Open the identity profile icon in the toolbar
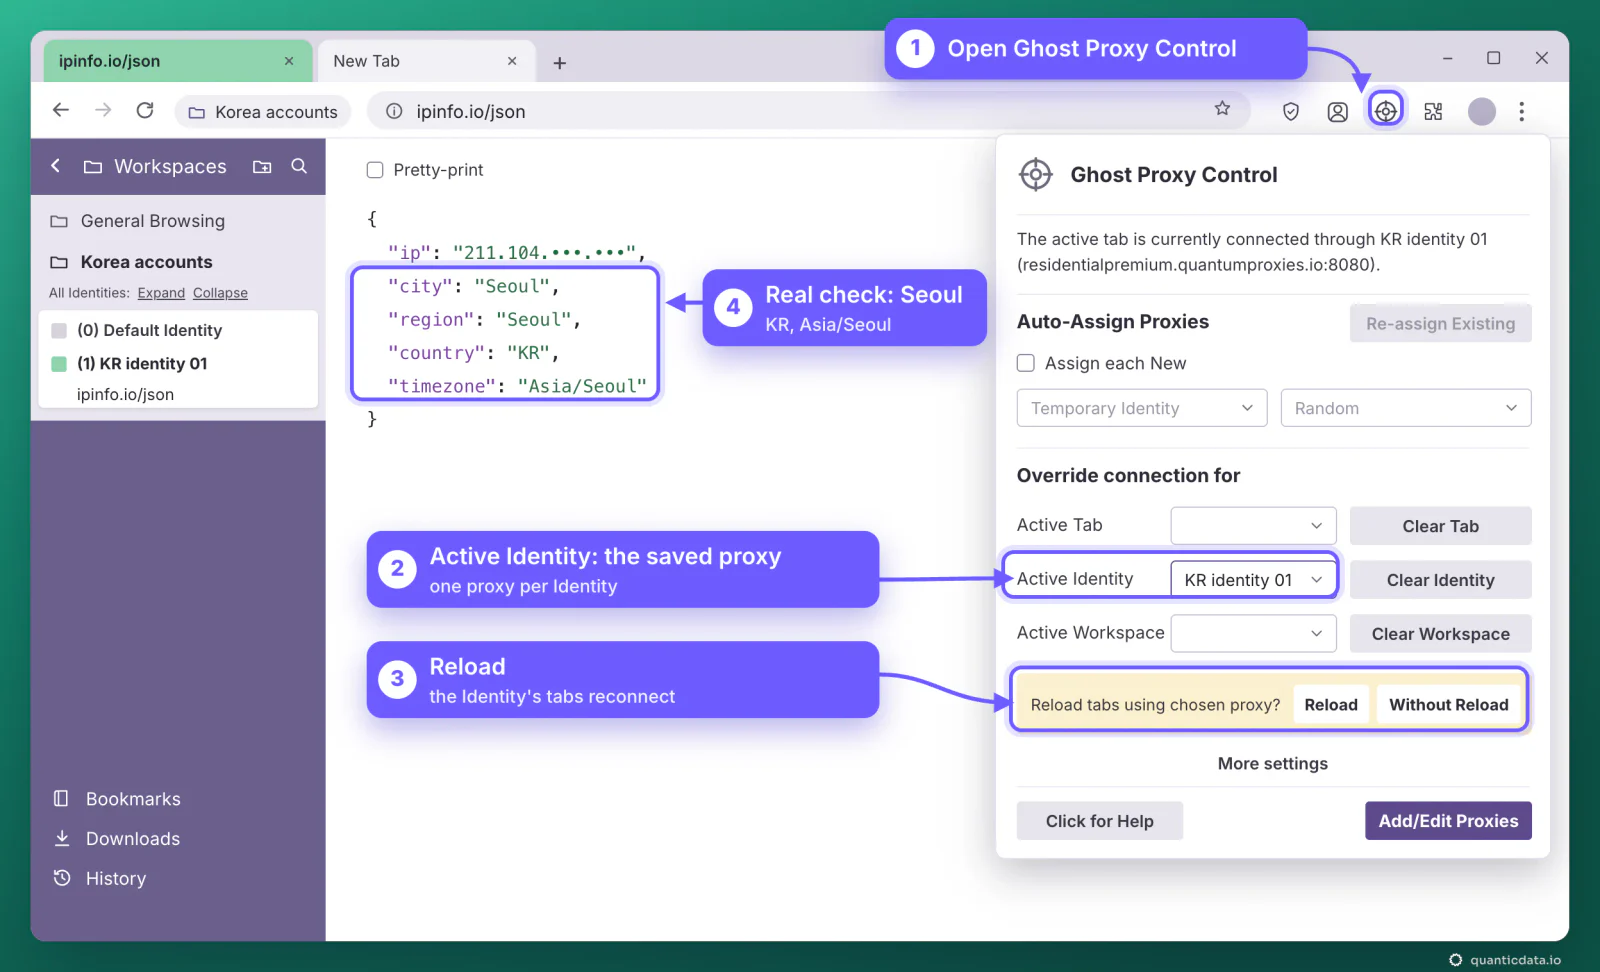Viewport: 1600px width, 972px height. tap(1337, 112)
